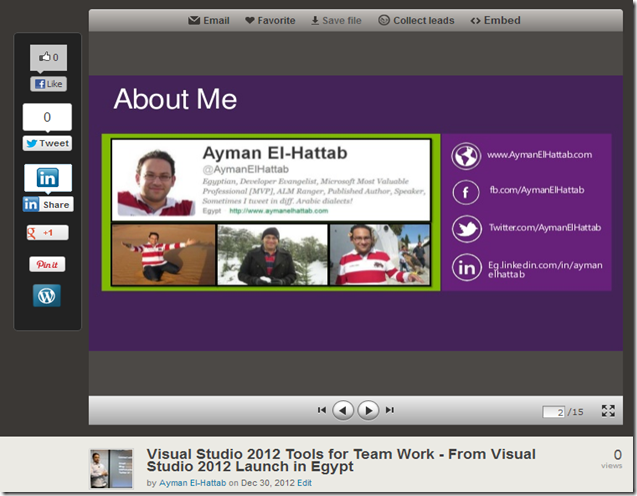Click the Edit link beside the date

tap(304, 483)
